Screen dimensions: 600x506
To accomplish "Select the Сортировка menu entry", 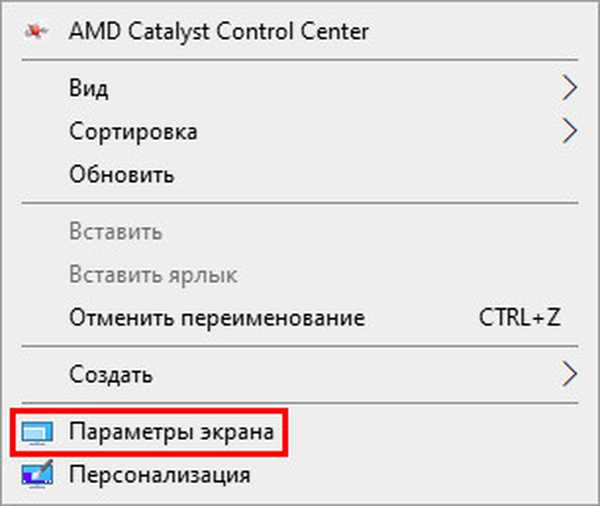I will click(x=133, y=131).
